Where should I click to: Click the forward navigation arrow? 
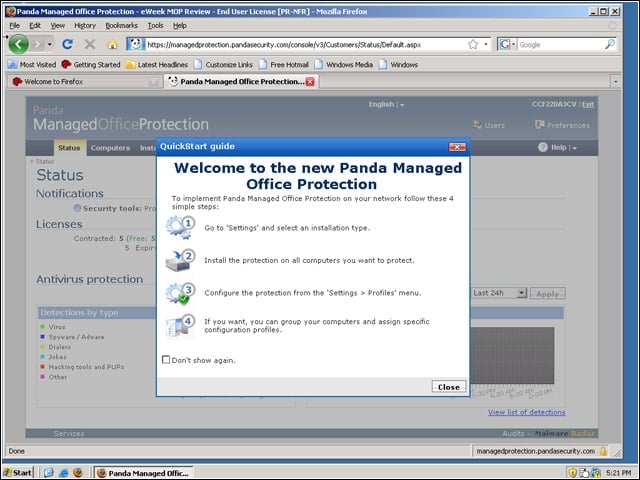coord(38,44)
